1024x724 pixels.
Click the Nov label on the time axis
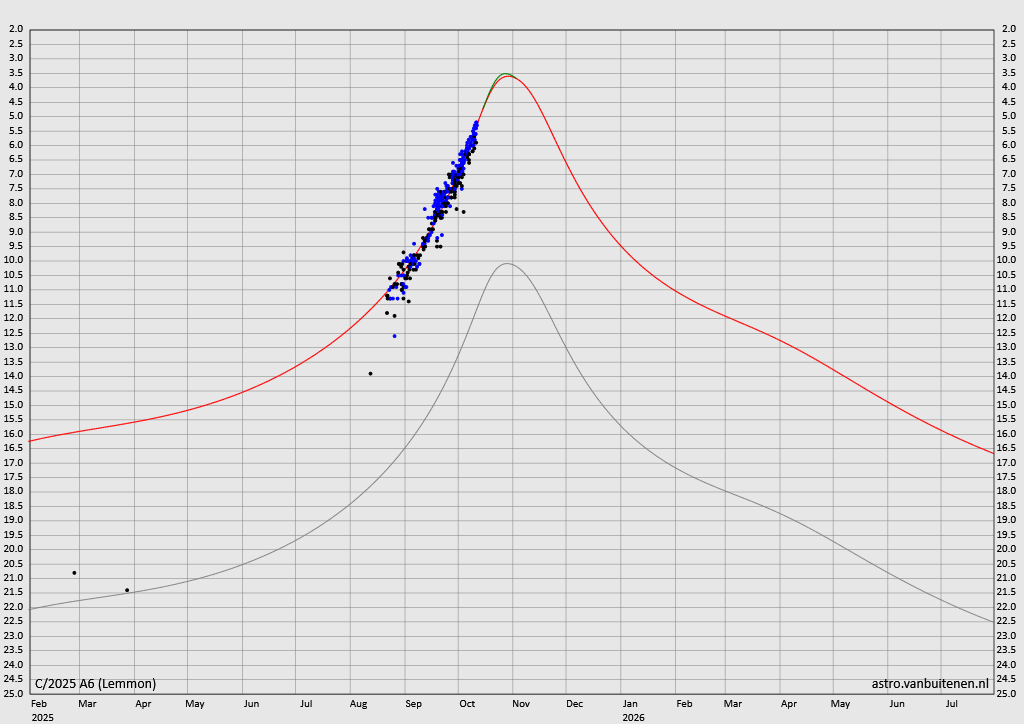(x=521, y=704)
